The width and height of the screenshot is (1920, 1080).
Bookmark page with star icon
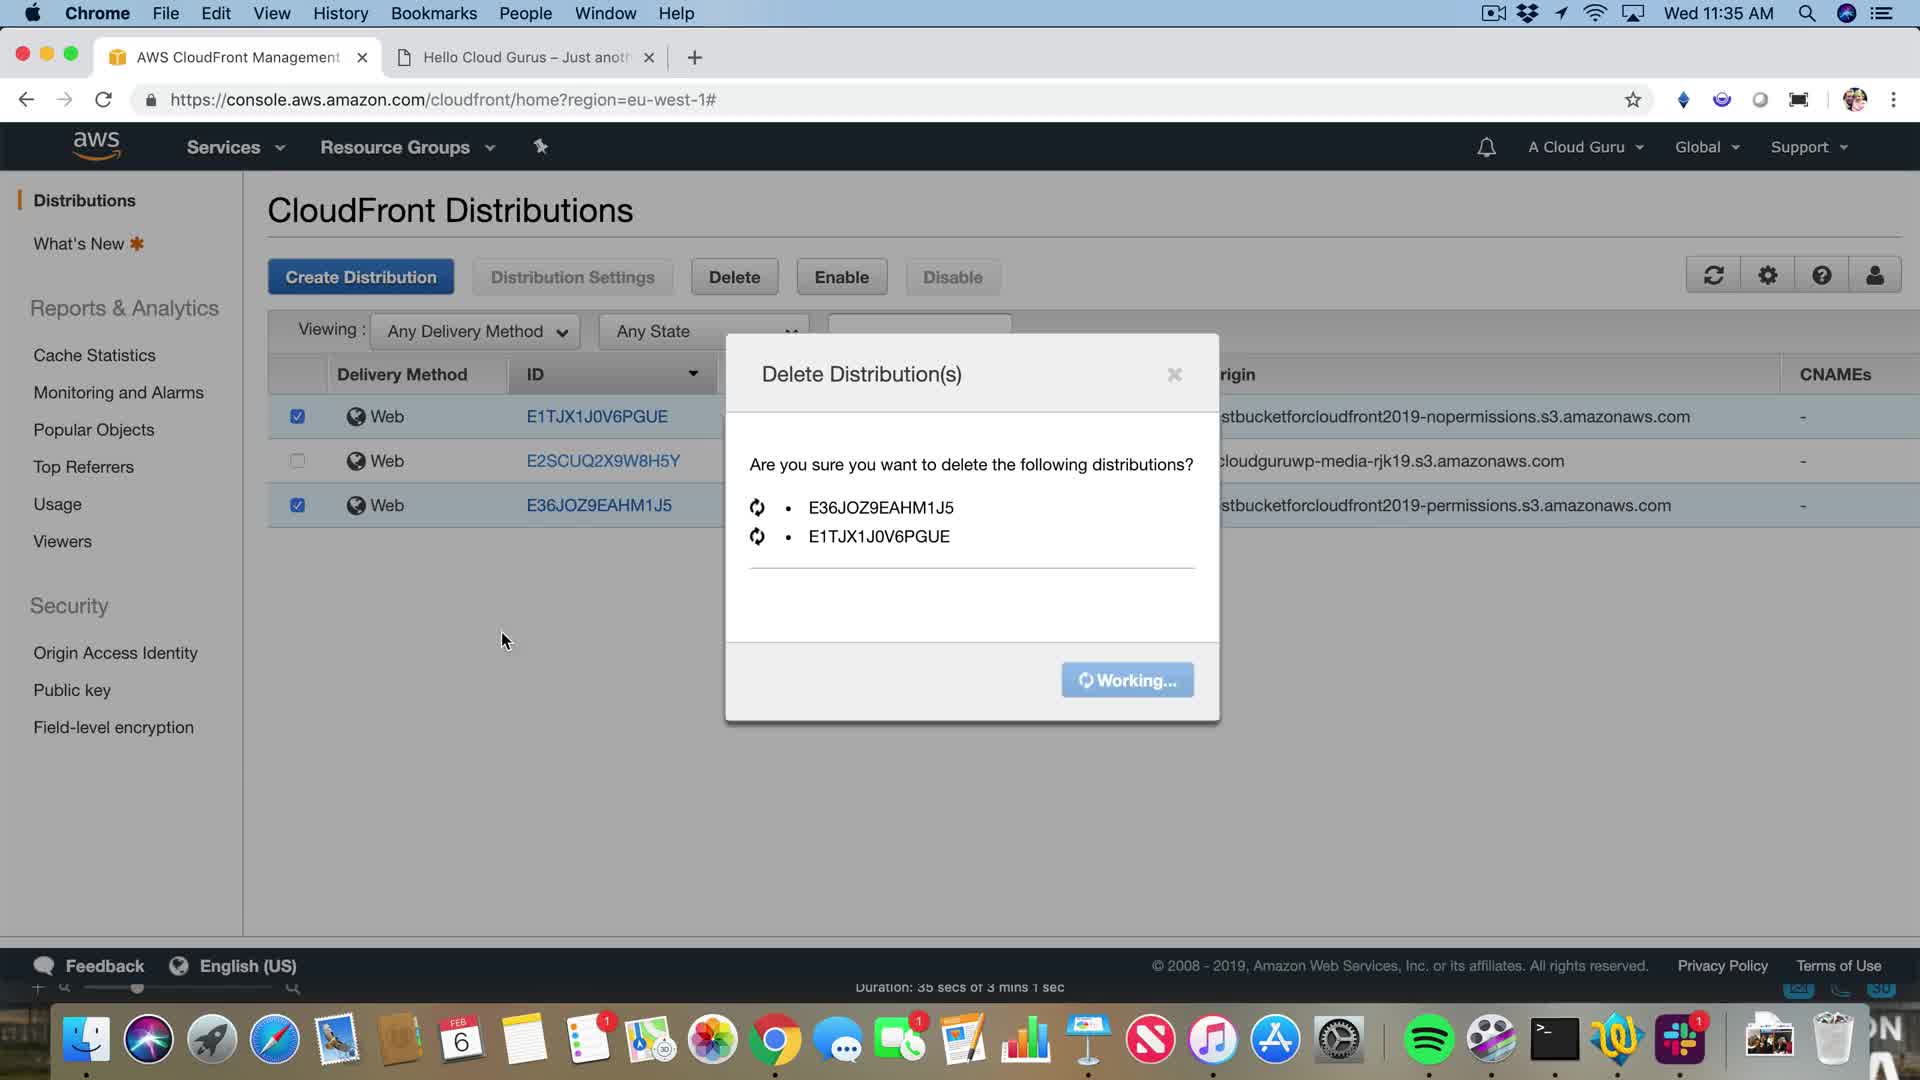[x=1632, y=100]
